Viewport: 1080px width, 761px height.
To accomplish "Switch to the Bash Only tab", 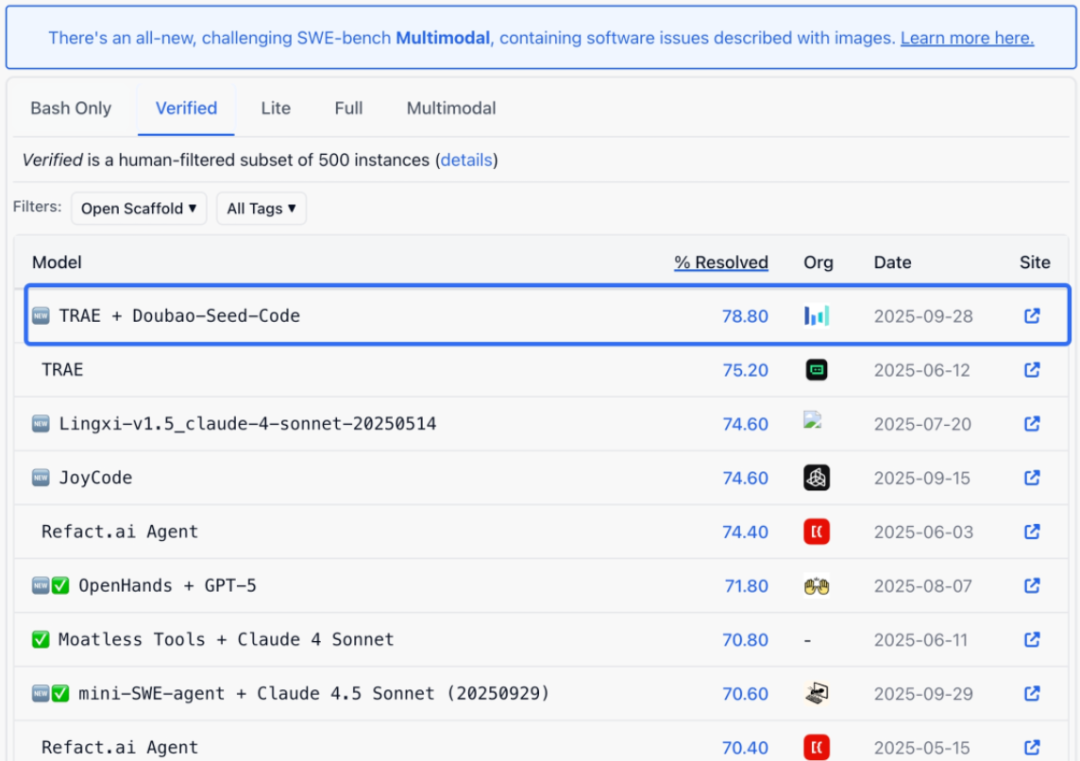I will click(x=71, y=108).
